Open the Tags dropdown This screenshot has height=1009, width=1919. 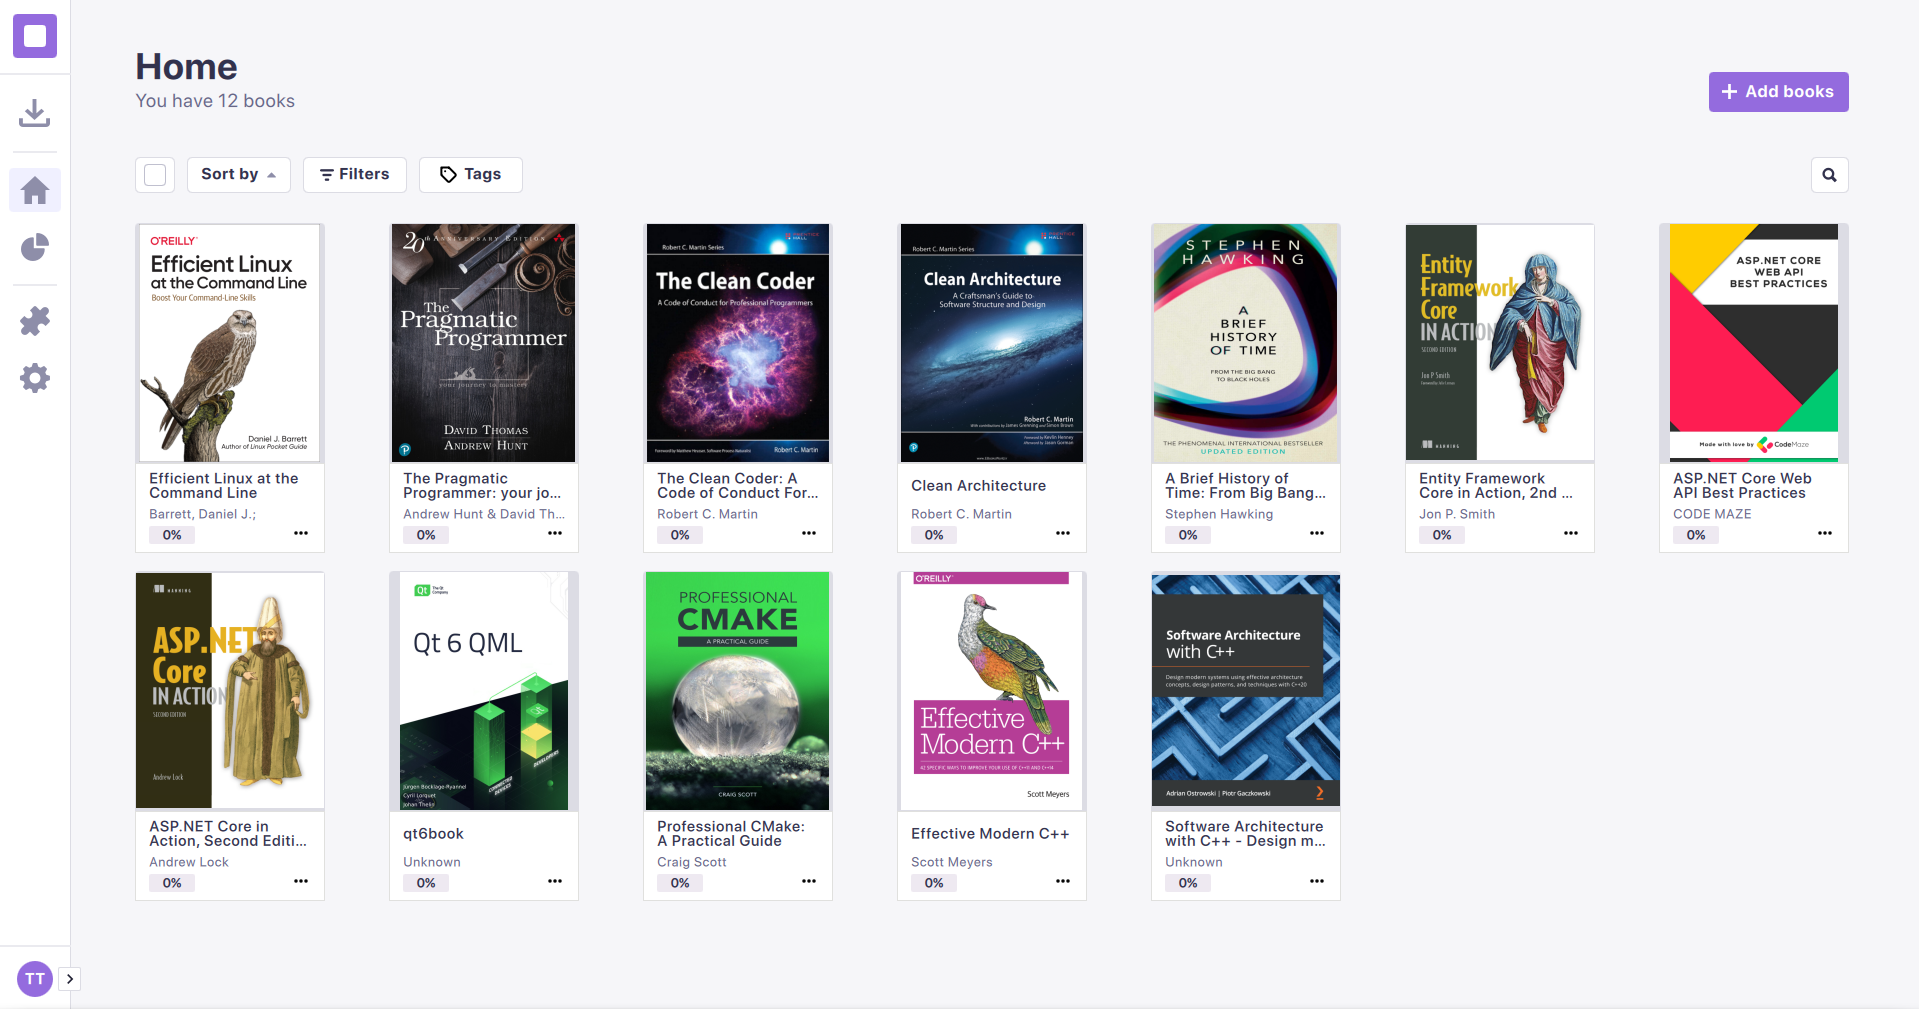470,175
